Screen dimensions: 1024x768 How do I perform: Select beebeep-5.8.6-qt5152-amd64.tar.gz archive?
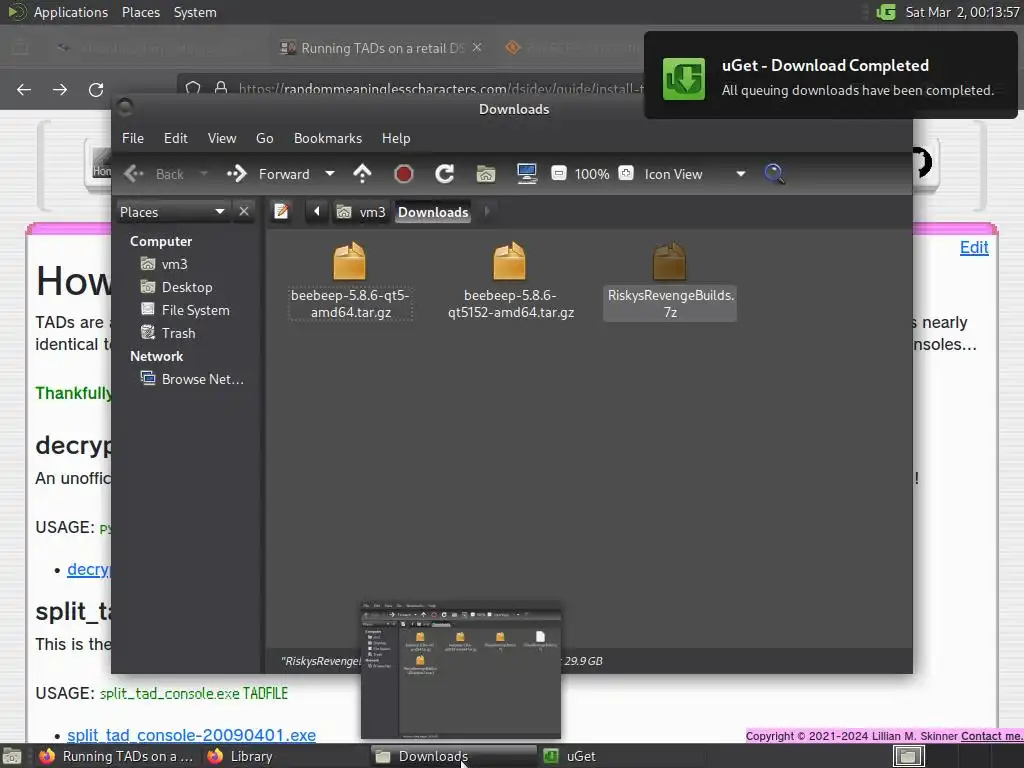(510, 281)
